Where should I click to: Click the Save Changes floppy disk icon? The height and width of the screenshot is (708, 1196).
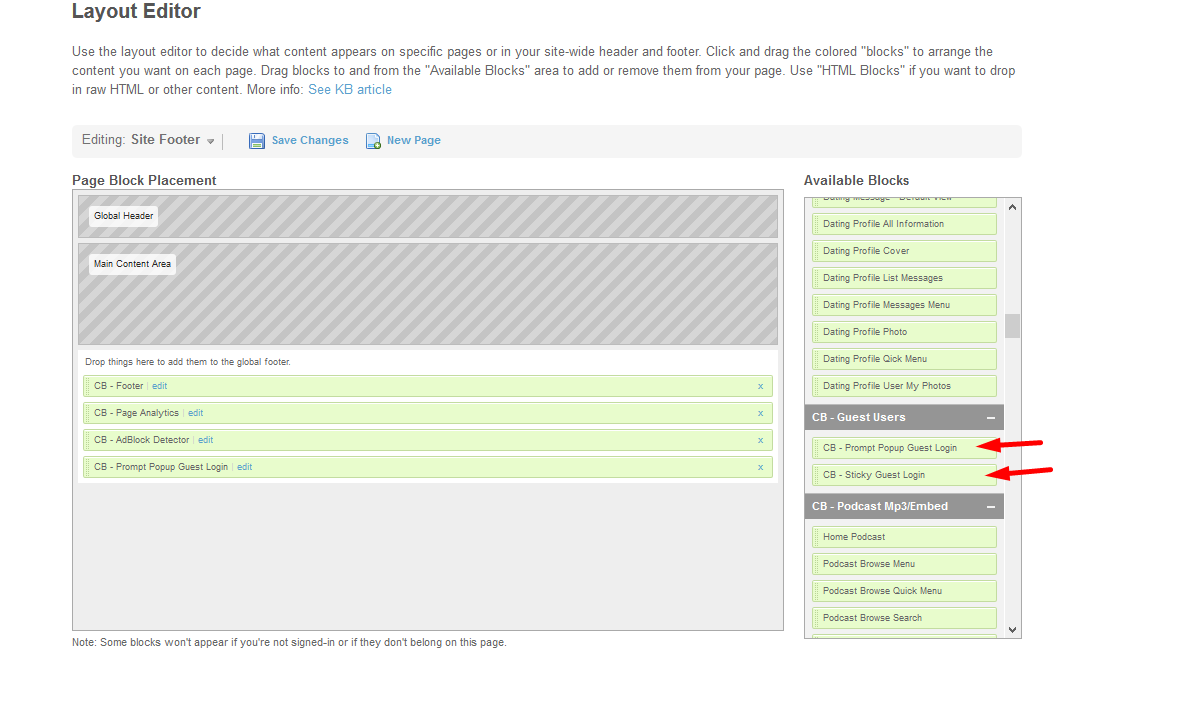tap(257, 141)
